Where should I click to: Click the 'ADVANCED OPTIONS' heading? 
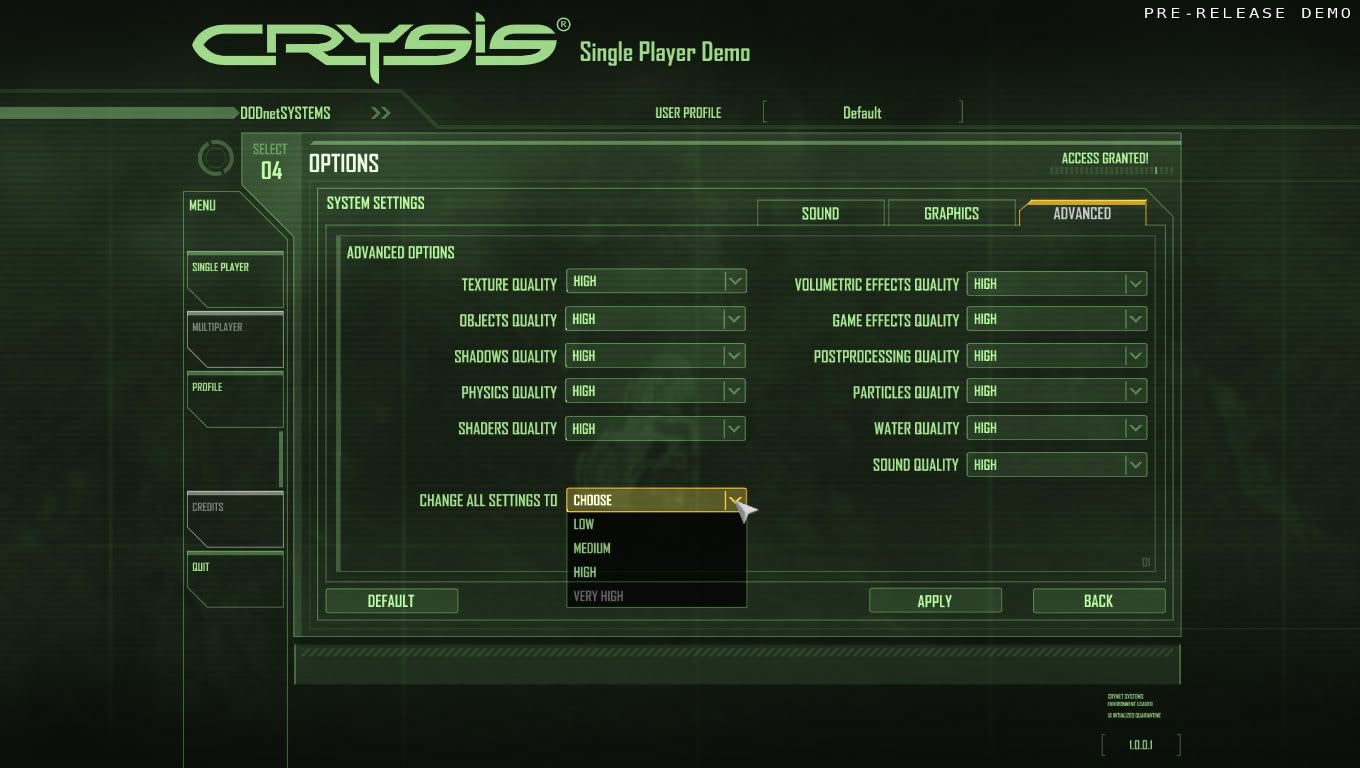[401, 252]
